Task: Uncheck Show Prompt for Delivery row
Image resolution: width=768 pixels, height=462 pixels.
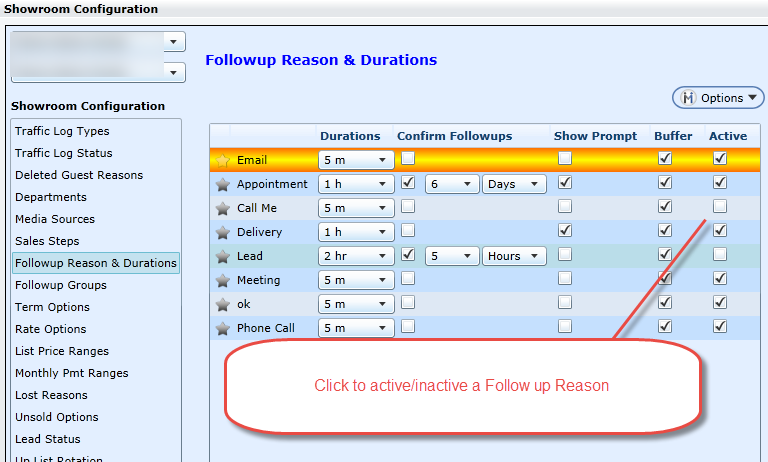Action: (566, 231)
